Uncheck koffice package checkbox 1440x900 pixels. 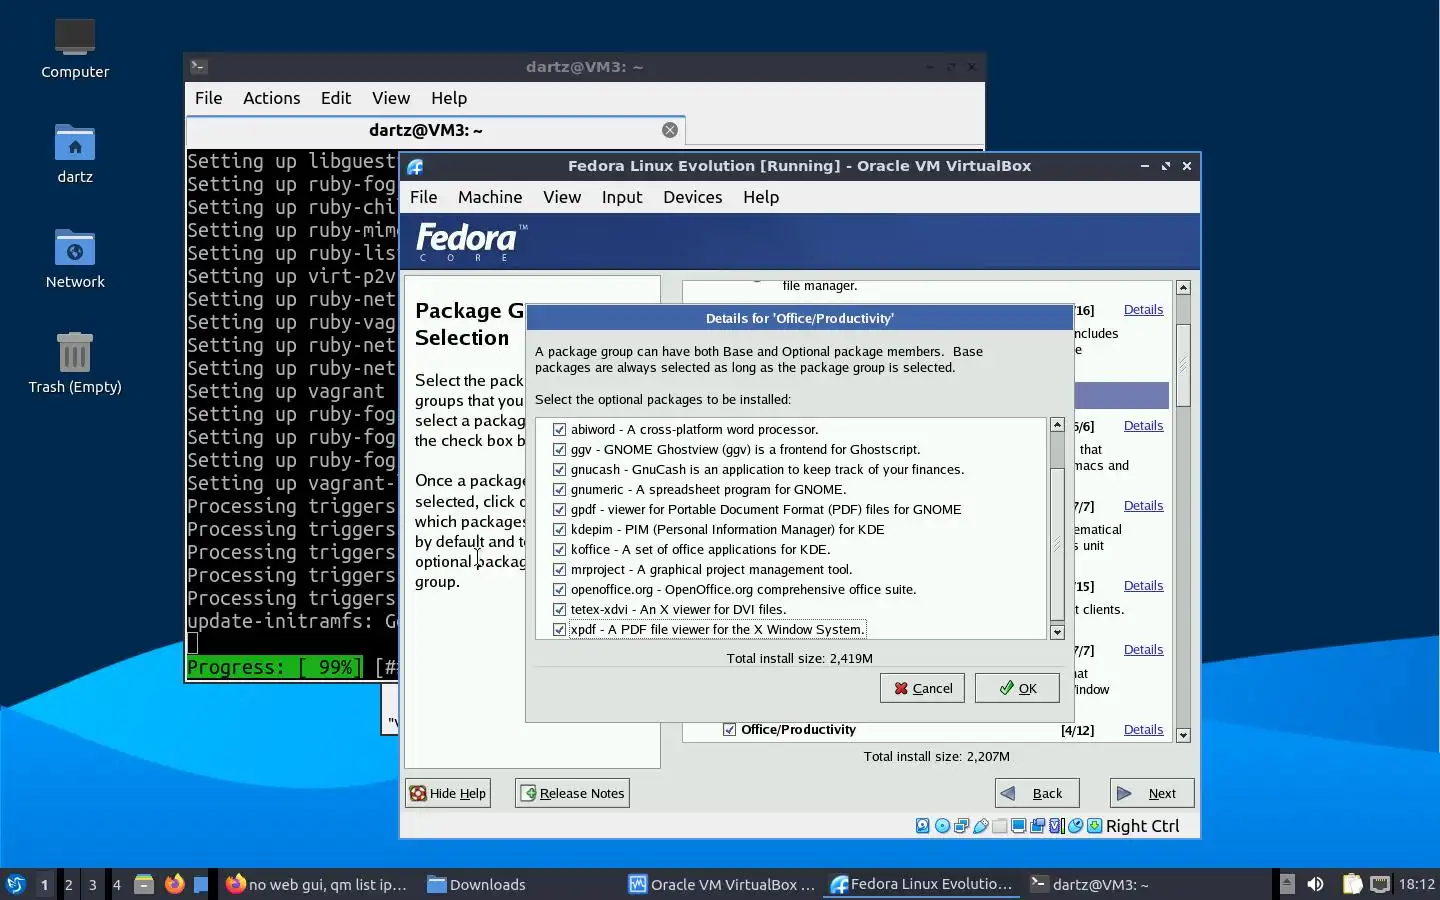pyautogui.click(x=560, y=549)
